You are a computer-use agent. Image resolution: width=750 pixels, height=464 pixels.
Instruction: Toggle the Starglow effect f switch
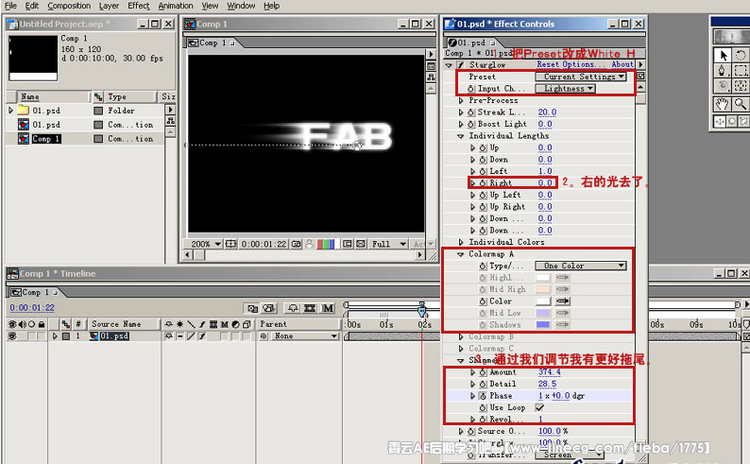461,65
